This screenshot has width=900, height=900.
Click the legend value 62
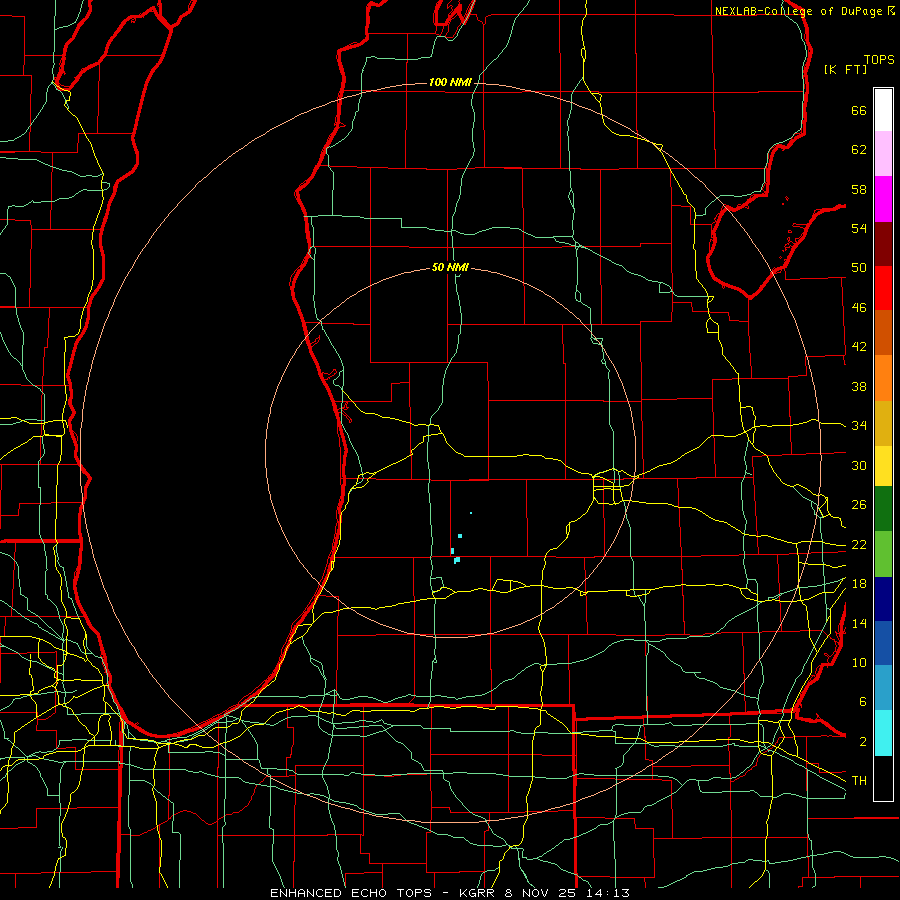tap(859, 150)
